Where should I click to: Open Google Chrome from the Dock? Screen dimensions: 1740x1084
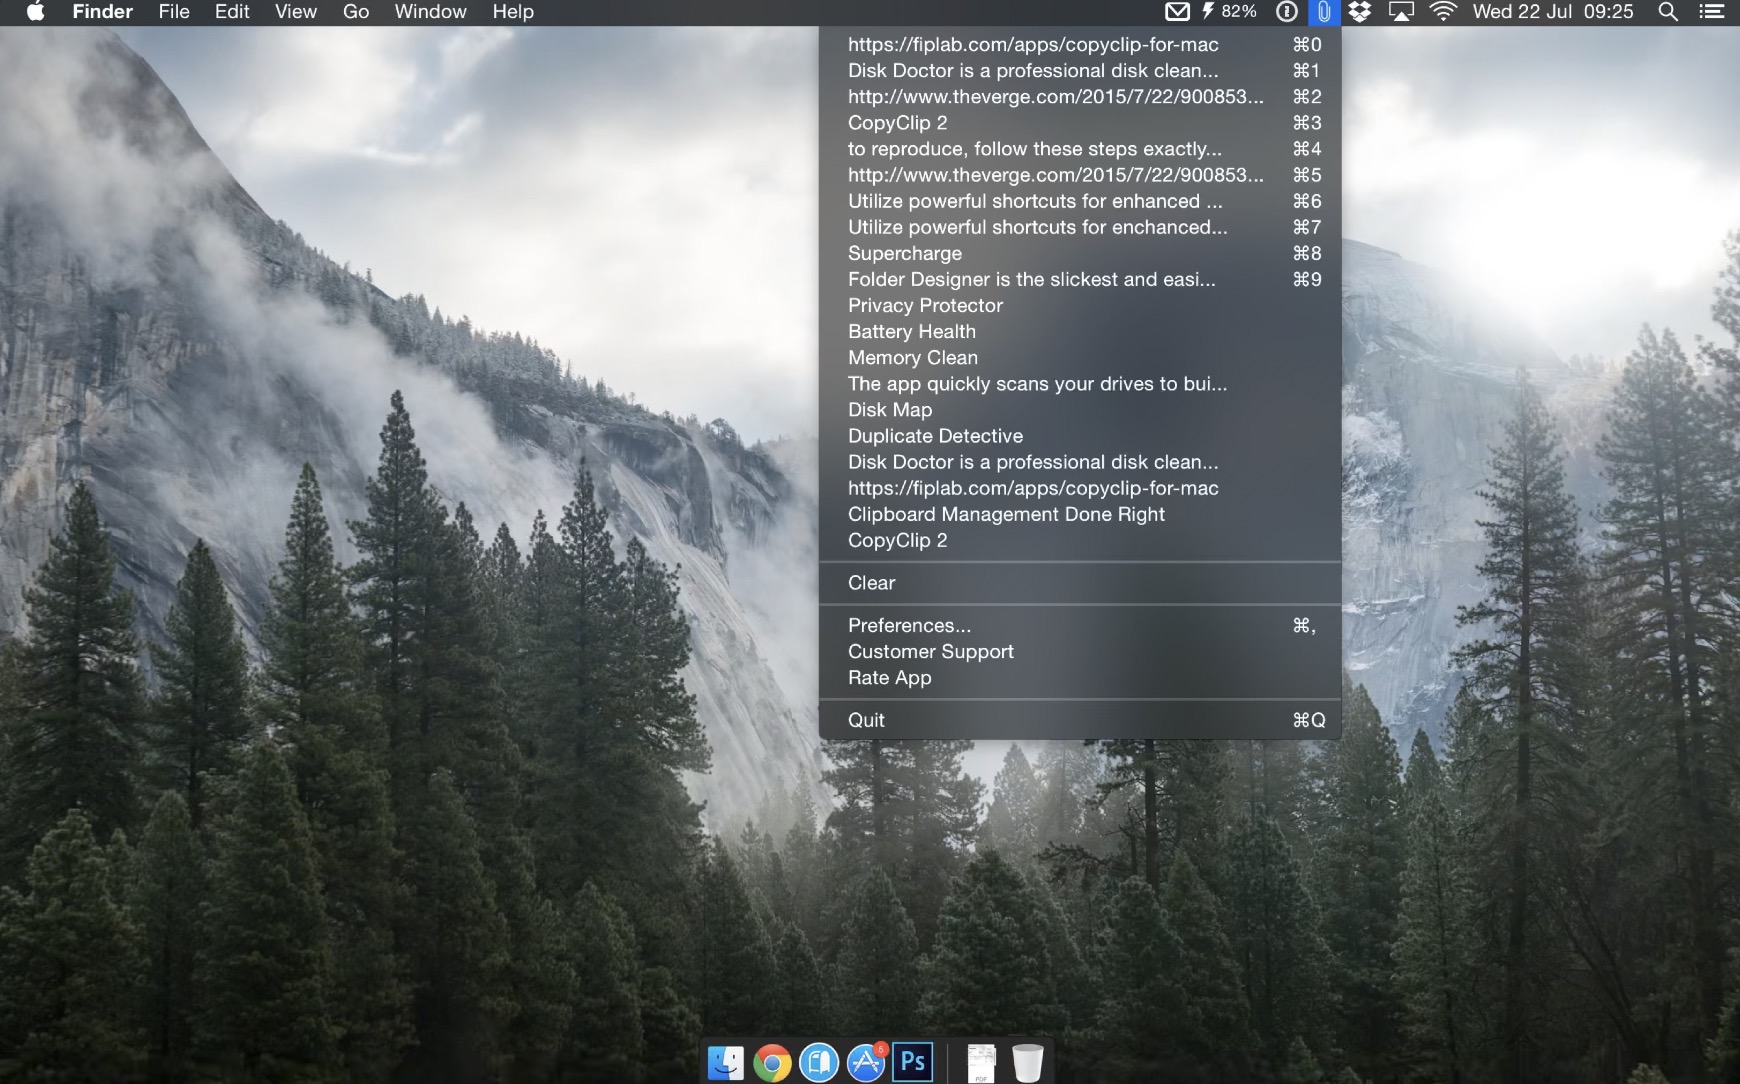coord(772,1062)
